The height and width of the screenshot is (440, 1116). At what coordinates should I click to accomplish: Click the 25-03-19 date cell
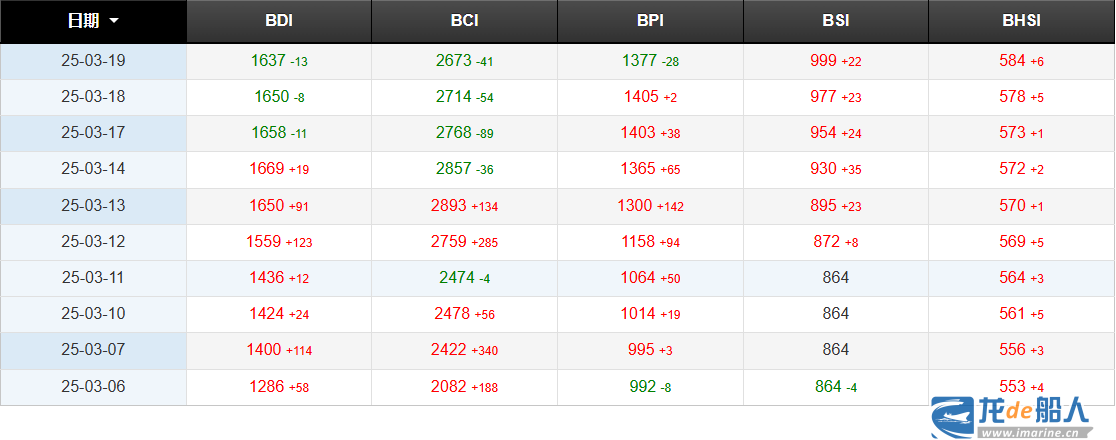pyautogui.click(x=93, y=61)
